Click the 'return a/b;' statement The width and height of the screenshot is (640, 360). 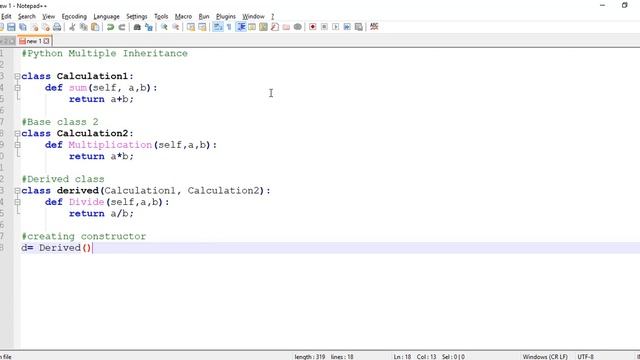(101, 213)
